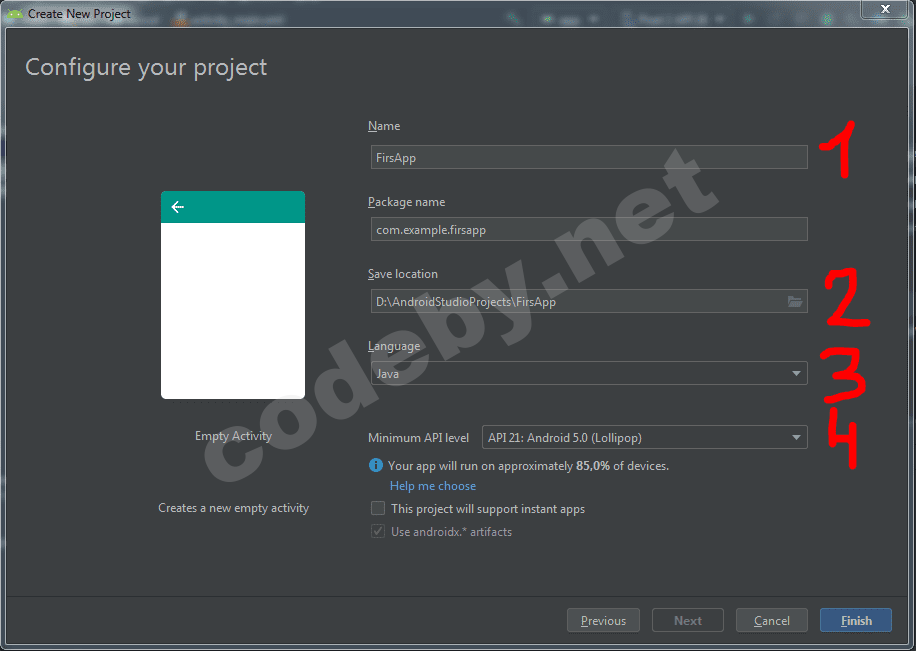Click the 'Save location' label
This screenshot has height=651, width=916.
[403, 274]
